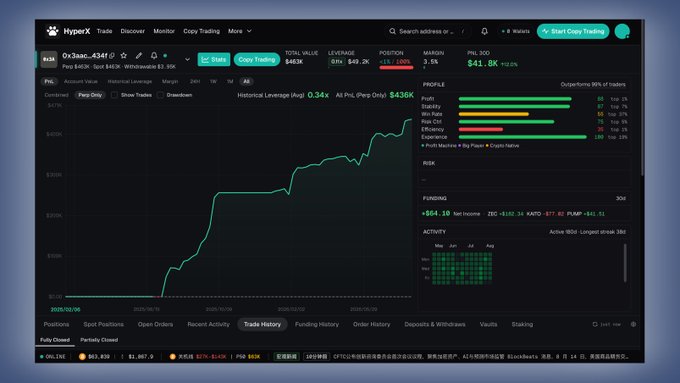The image size is (680, 383).
Task: Switch to Perp Only view
Action: [90, 95]
